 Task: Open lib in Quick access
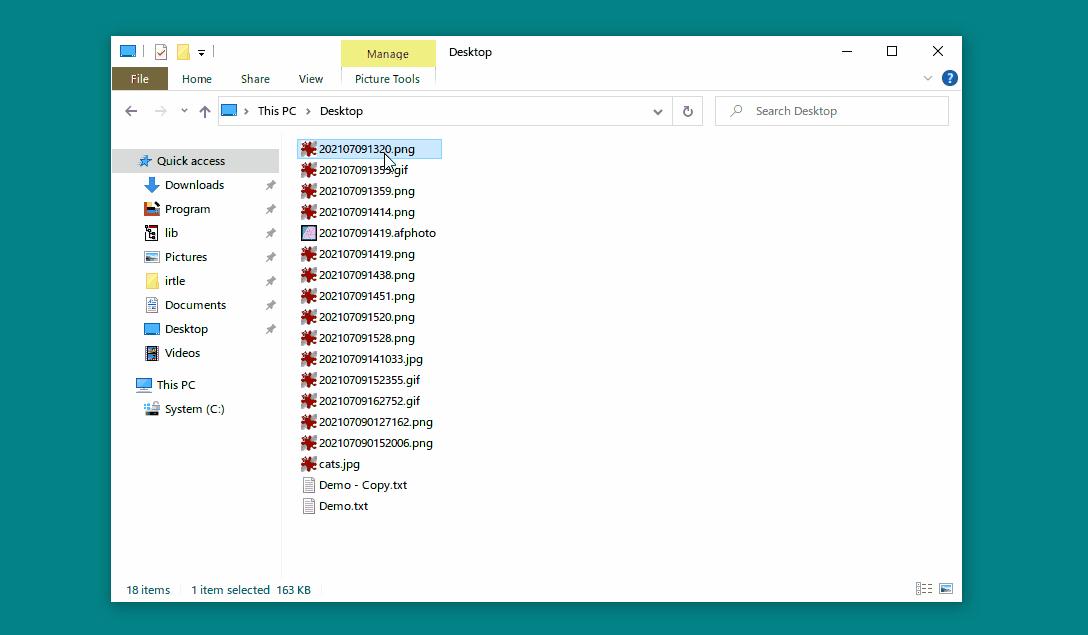[x=171, y=233]
